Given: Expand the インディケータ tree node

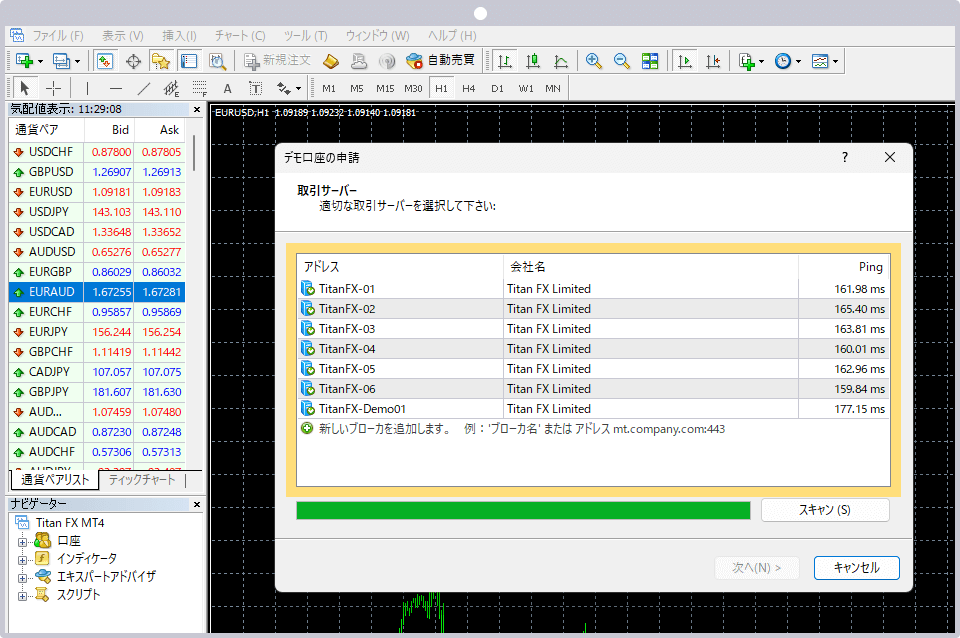Looking at the screenshot, I should [23, 560].
